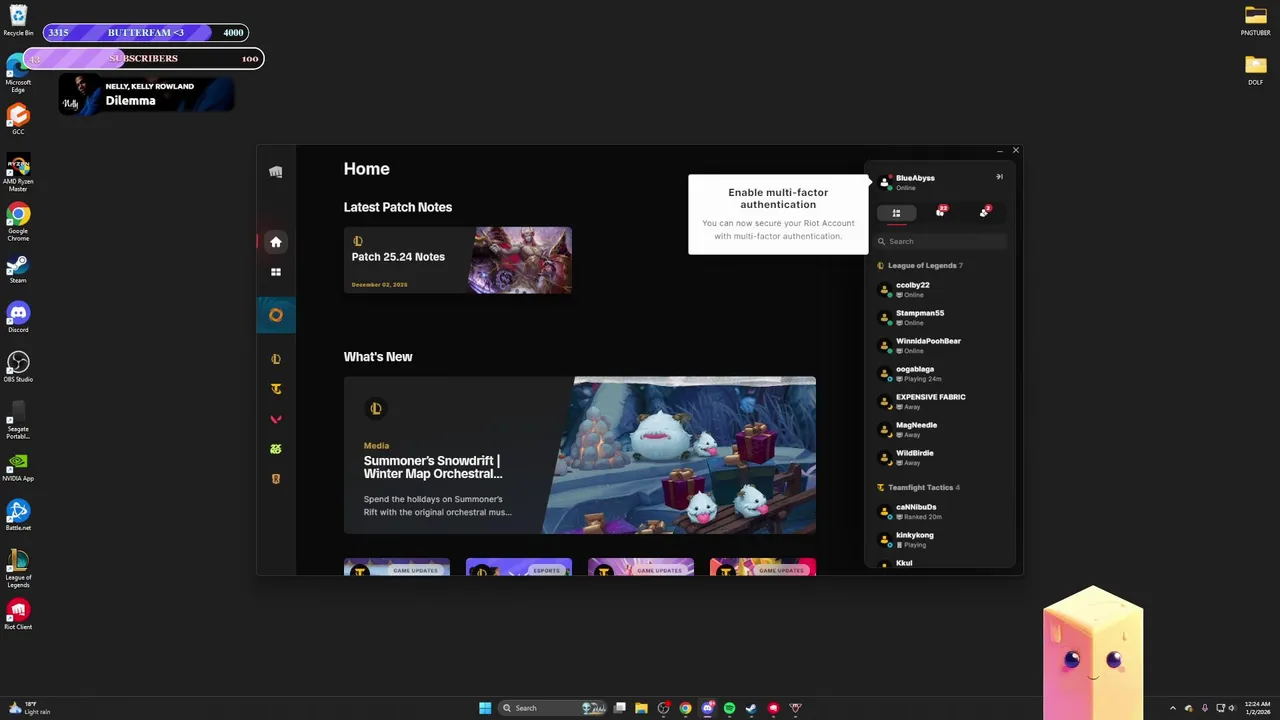
Task: Open the Patch 25.24 Notes card
Action: (x=458, y=260)
